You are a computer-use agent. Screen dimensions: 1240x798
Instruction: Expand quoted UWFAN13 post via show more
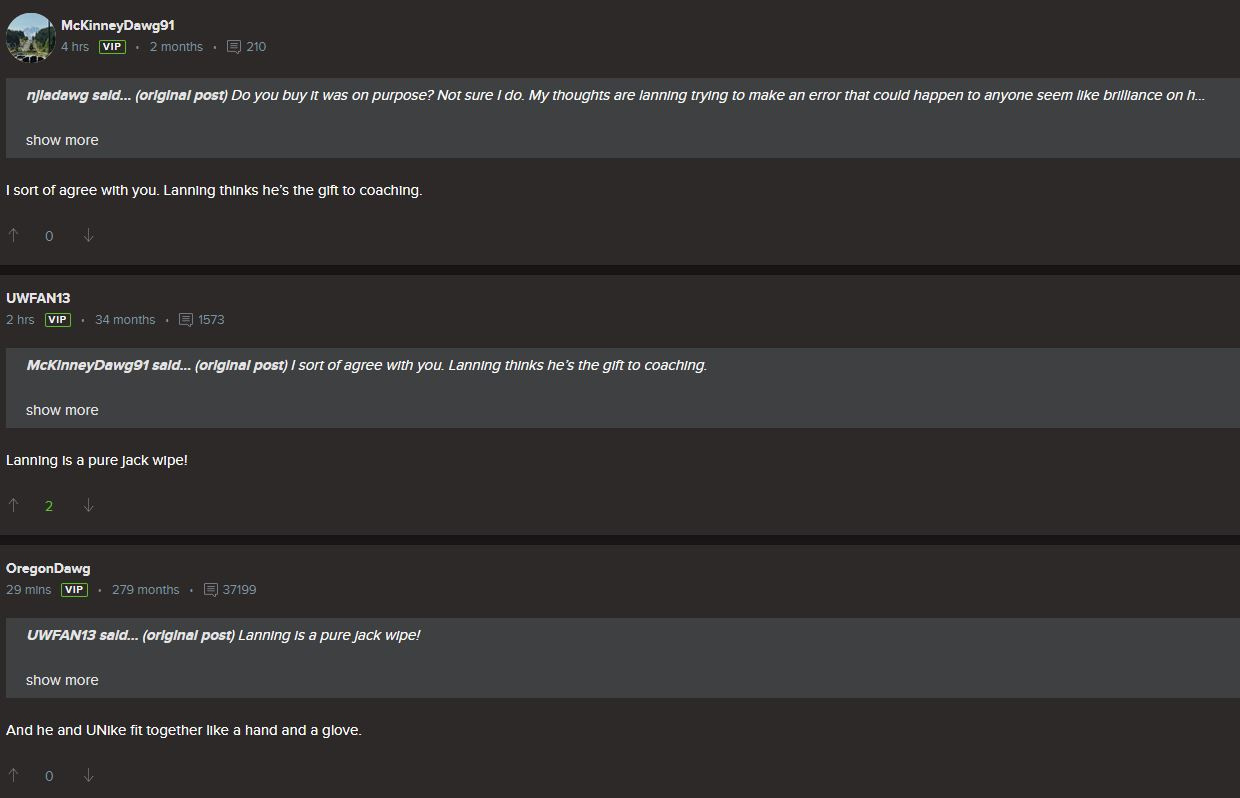pyautogui.click(x=62, y=680)
